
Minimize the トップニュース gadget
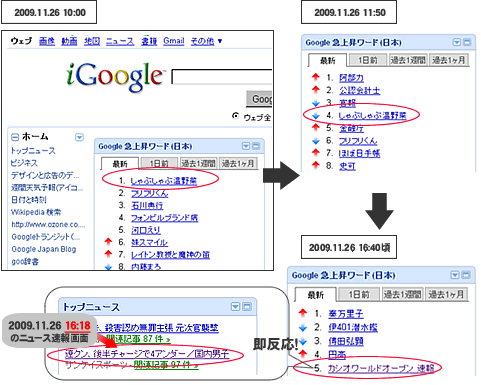(247, 307)
